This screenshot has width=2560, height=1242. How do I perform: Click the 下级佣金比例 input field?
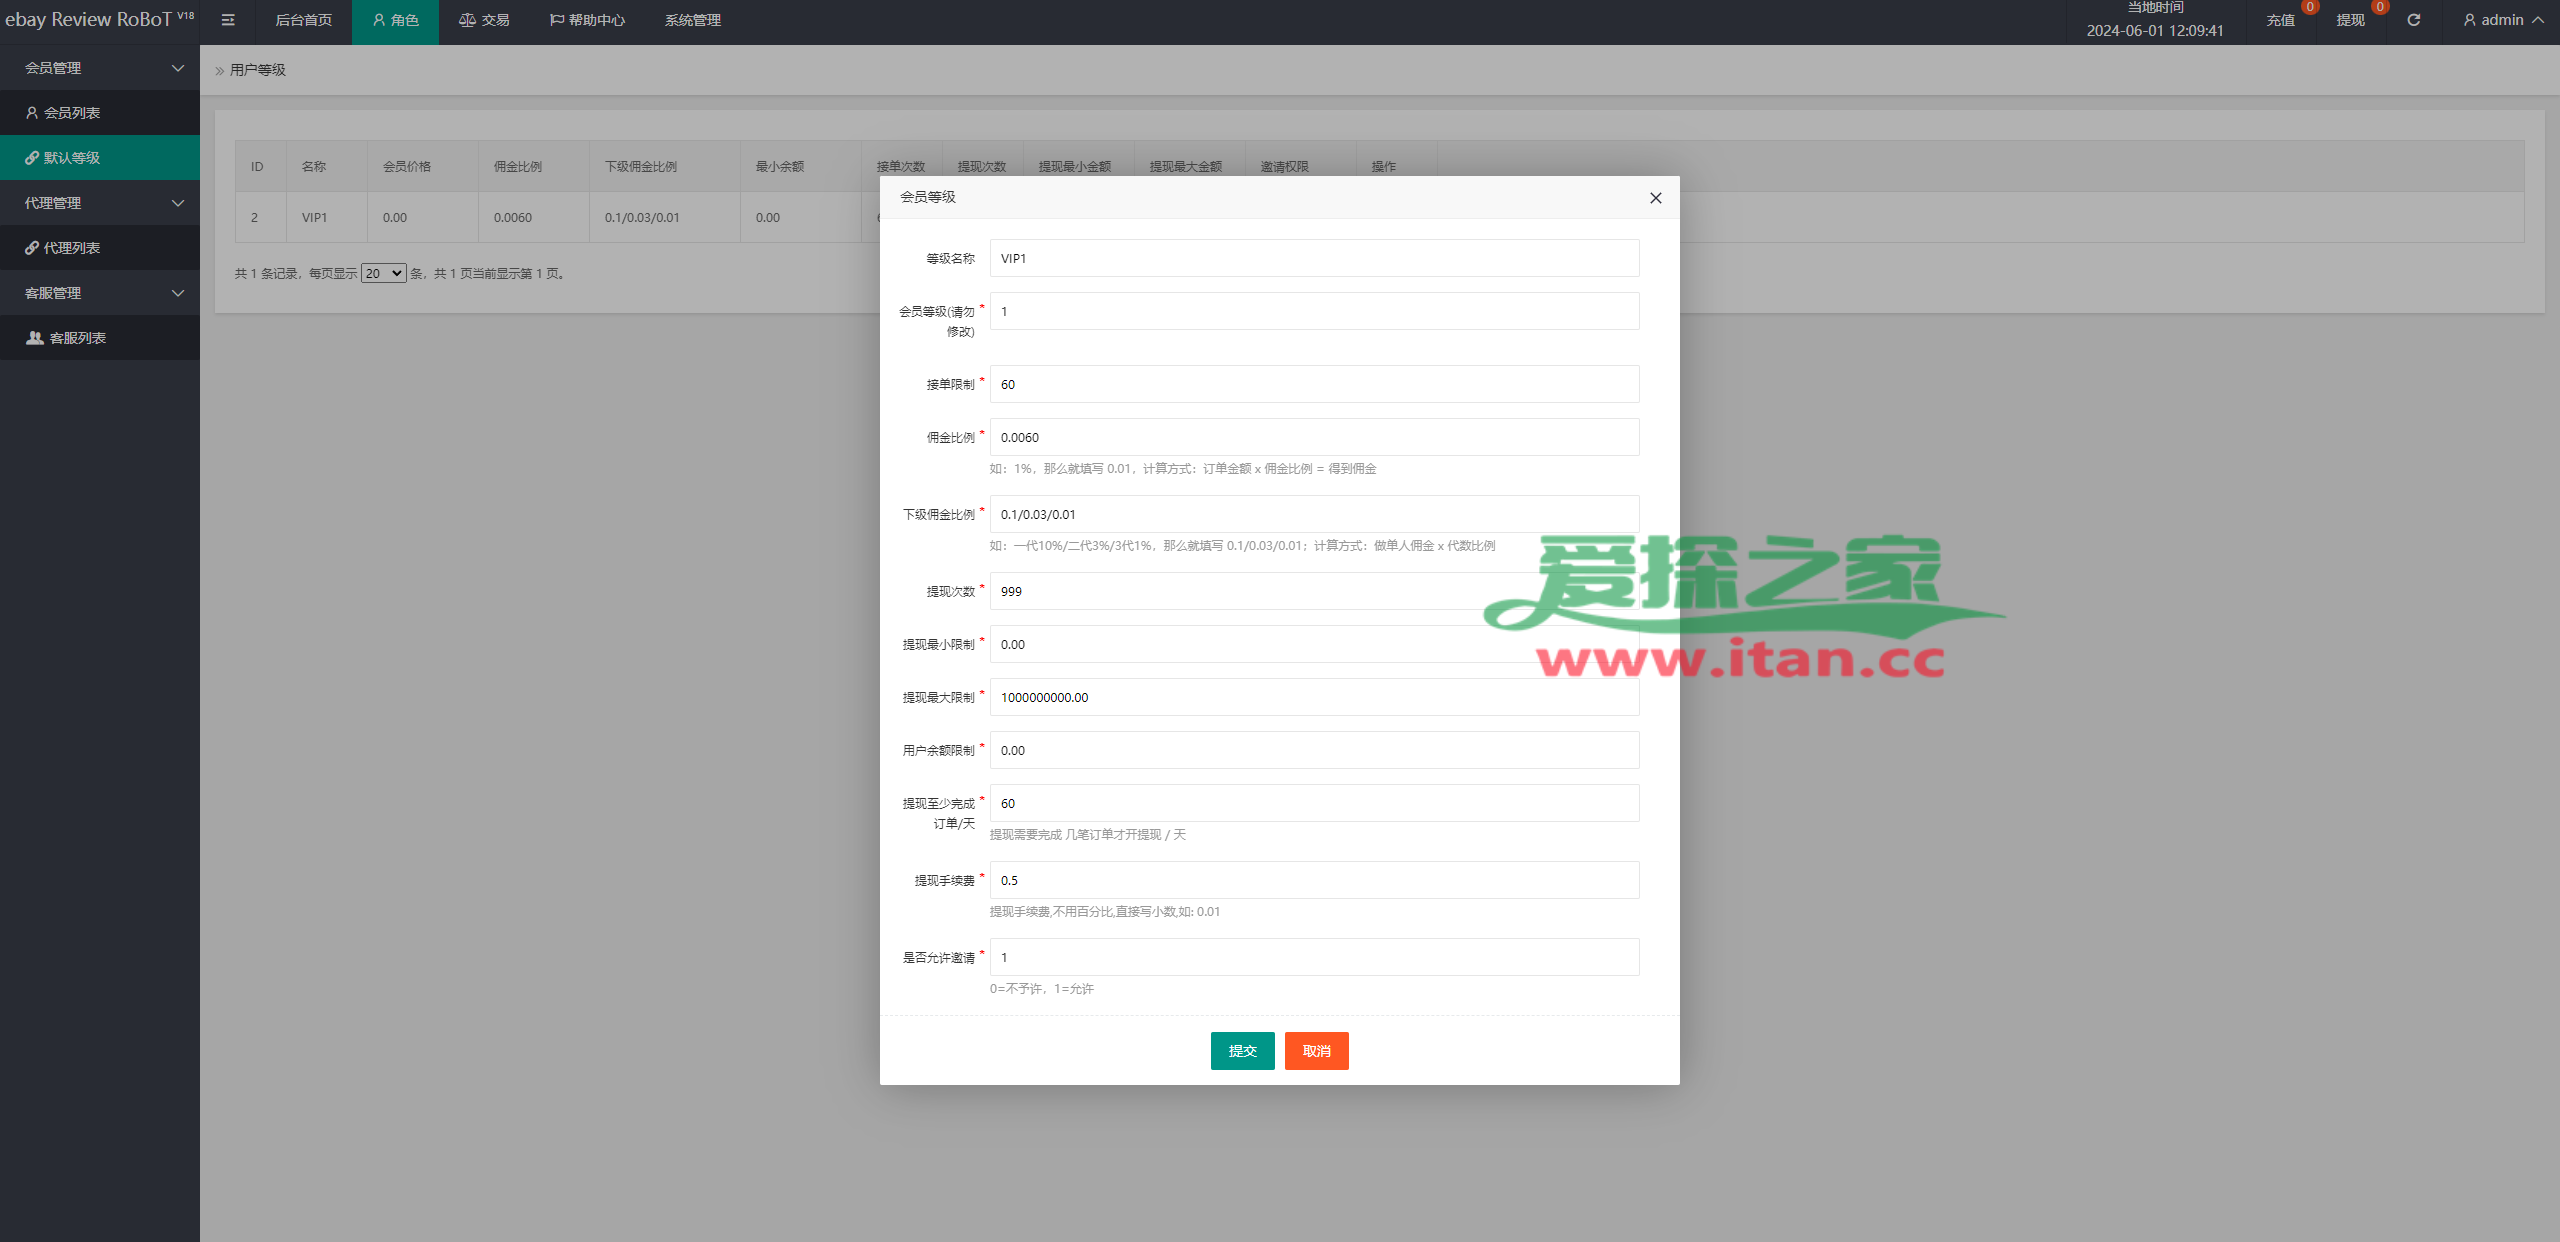coord(1315,514)
